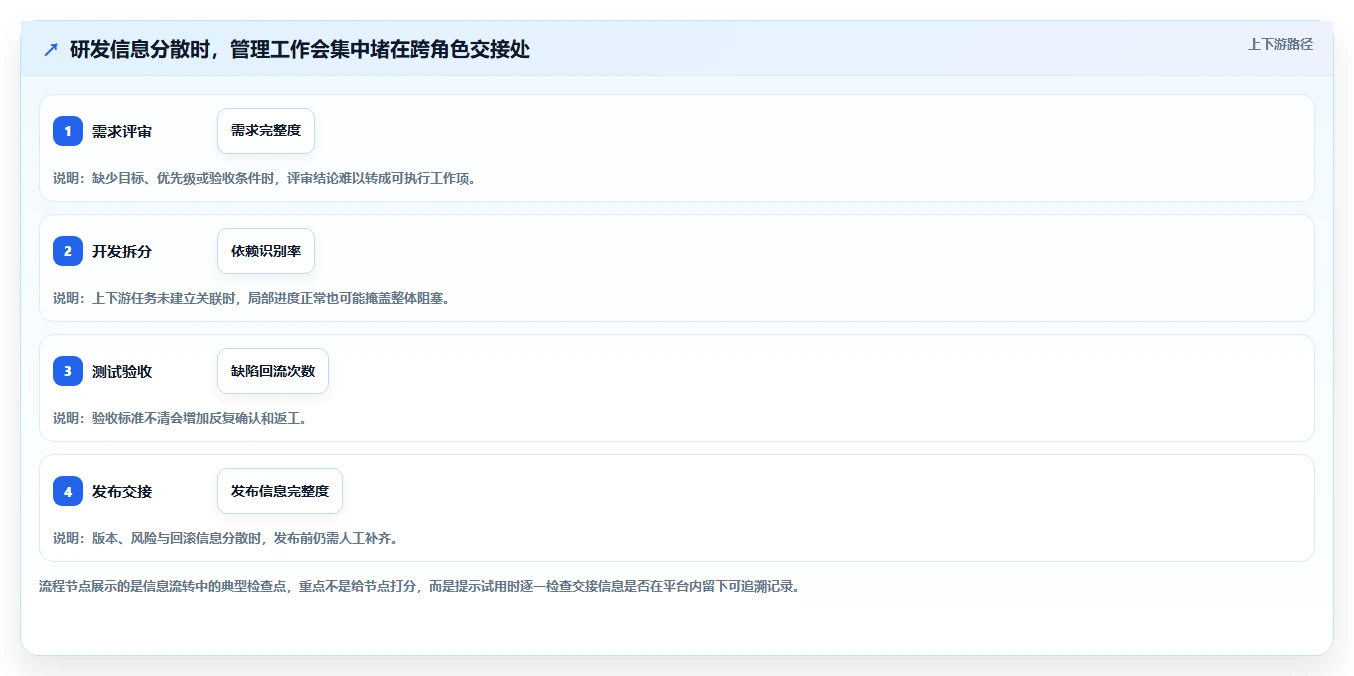1354x676 pixels.
Task: Click the description 验收标准不清会增加反复确认和返工
Action: tap(180, 418)
